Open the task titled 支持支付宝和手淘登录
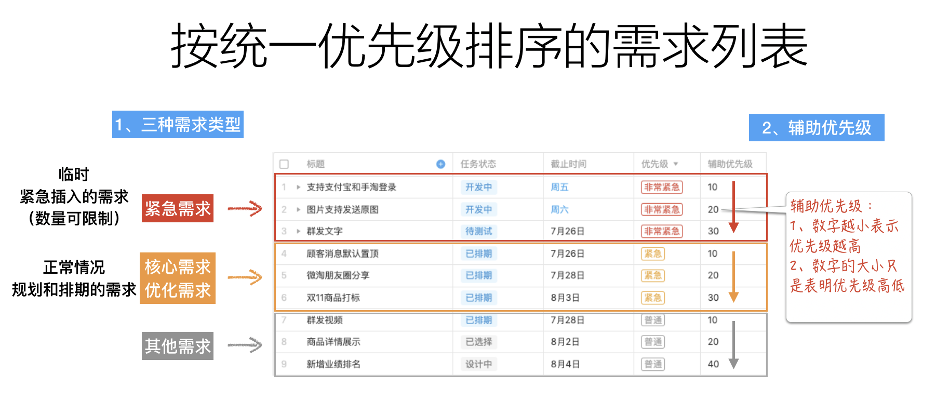 point(351,187)
